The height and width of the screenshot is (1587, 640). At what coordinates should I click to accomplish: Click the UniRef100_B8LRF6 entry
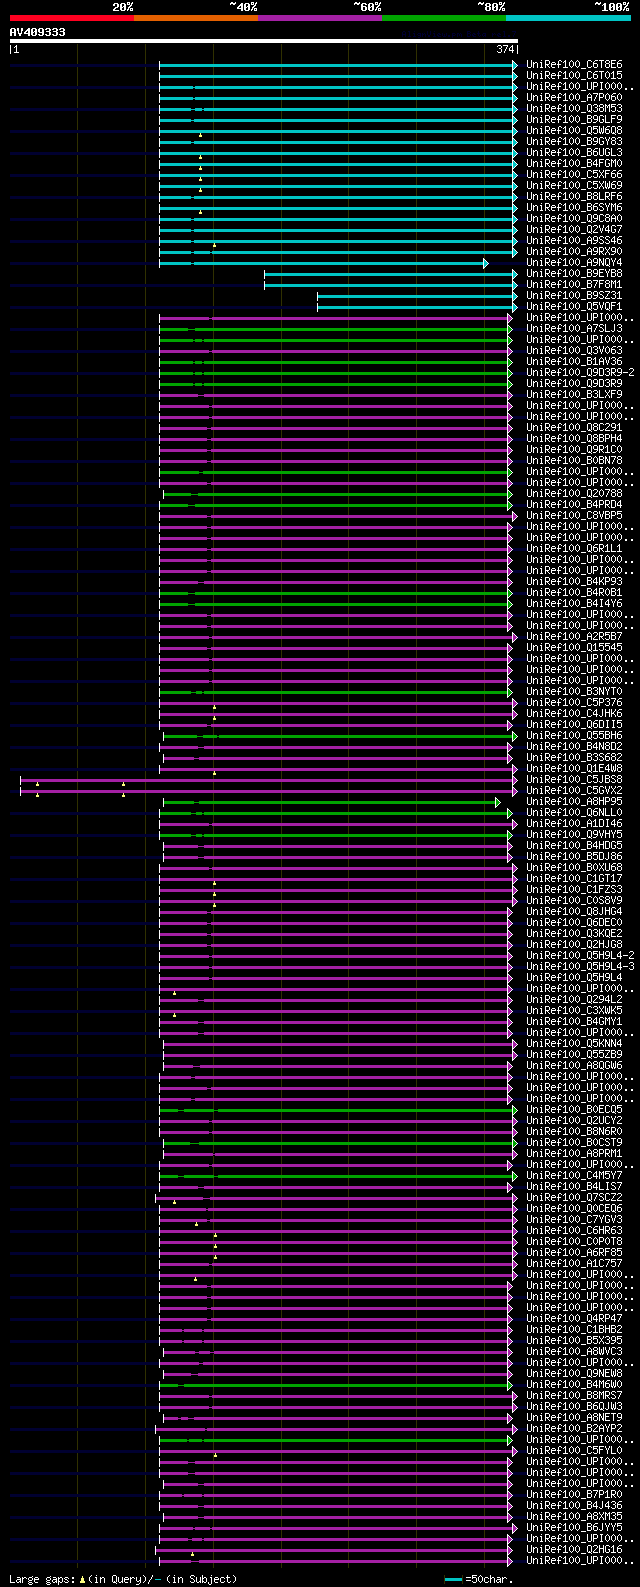574,197
